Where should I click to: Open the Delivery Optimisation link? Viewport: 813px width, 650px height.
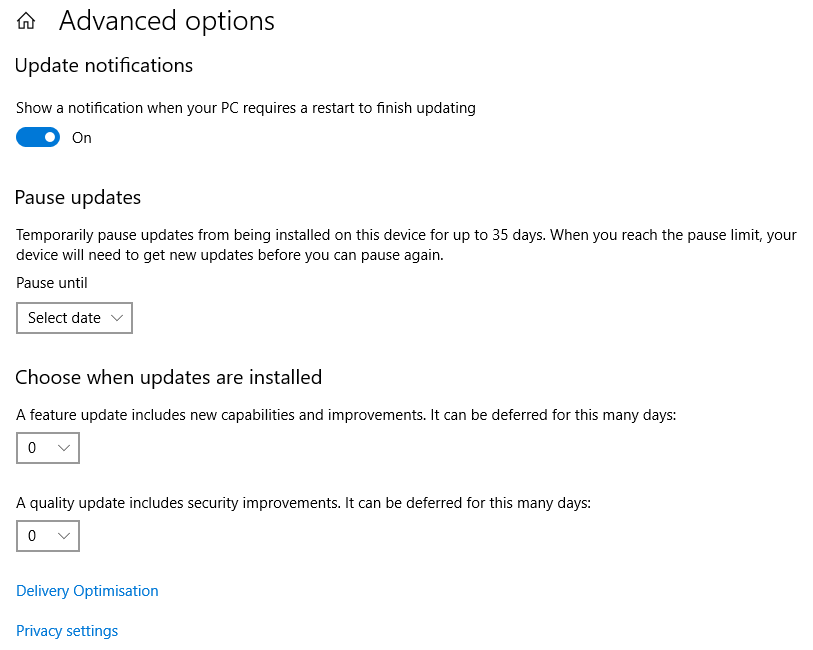click(x=87, y=591)
